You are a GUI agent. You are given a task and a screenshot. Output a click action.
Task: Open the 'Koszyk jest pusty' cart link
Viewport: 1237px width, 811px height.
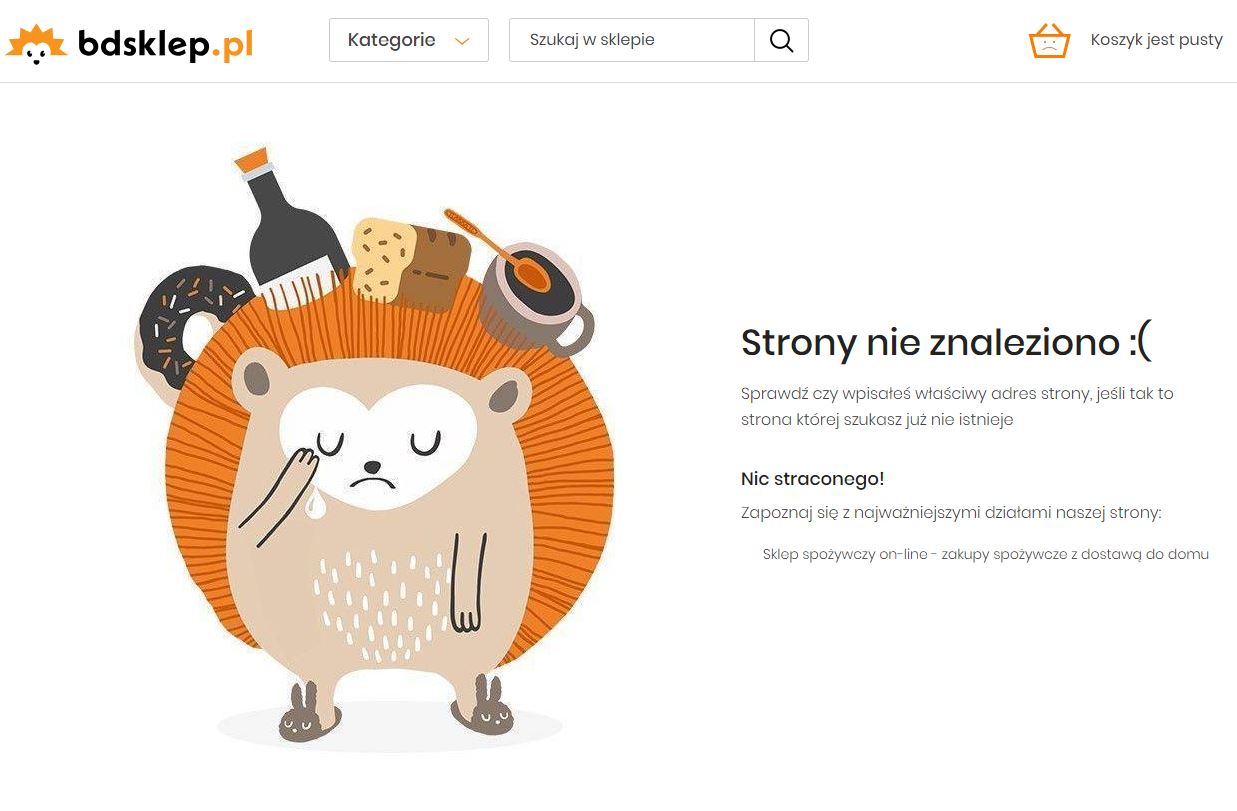1156,40
